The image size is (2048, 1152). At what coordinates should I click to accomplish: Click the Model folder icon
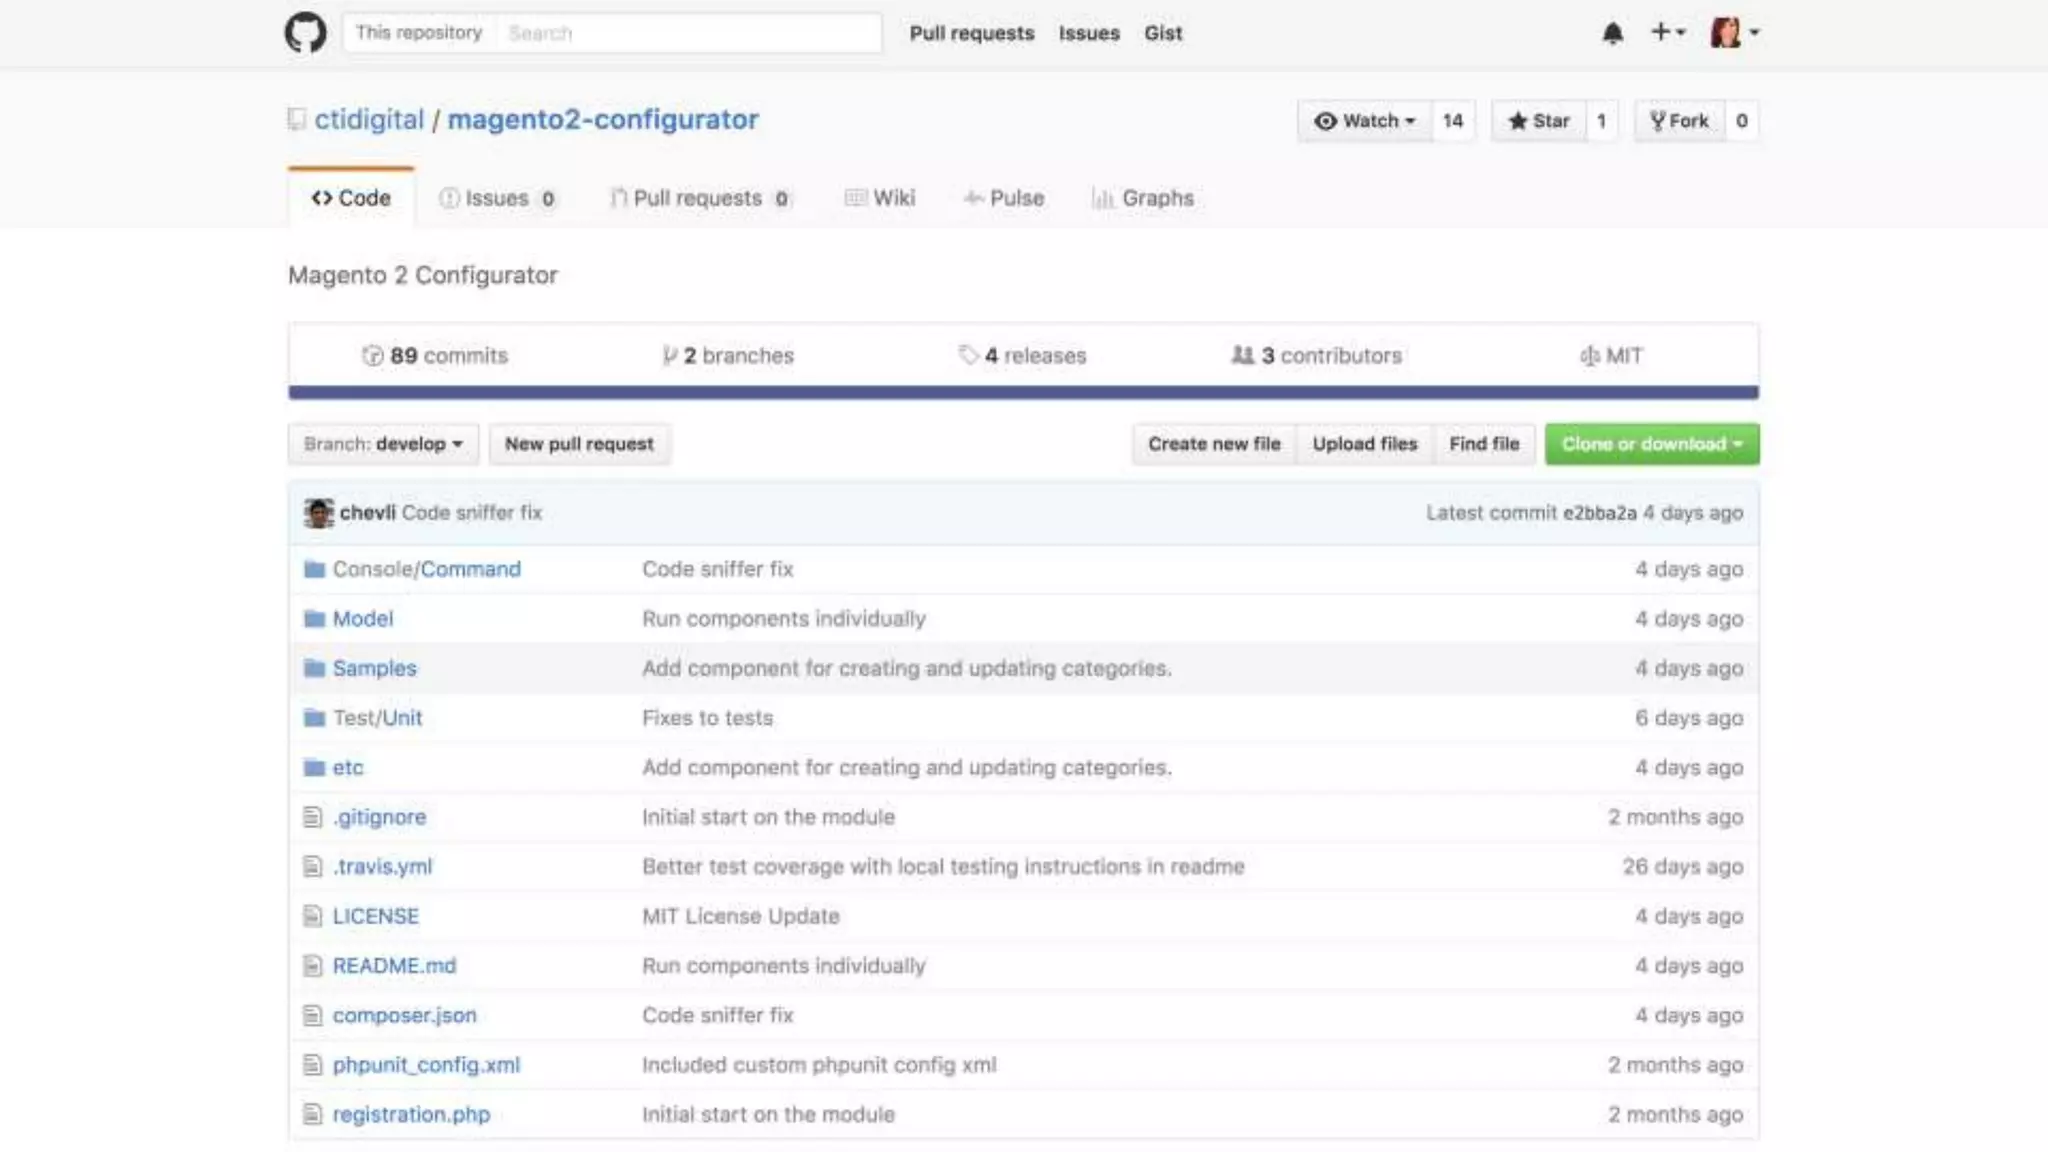click(314, 619)
